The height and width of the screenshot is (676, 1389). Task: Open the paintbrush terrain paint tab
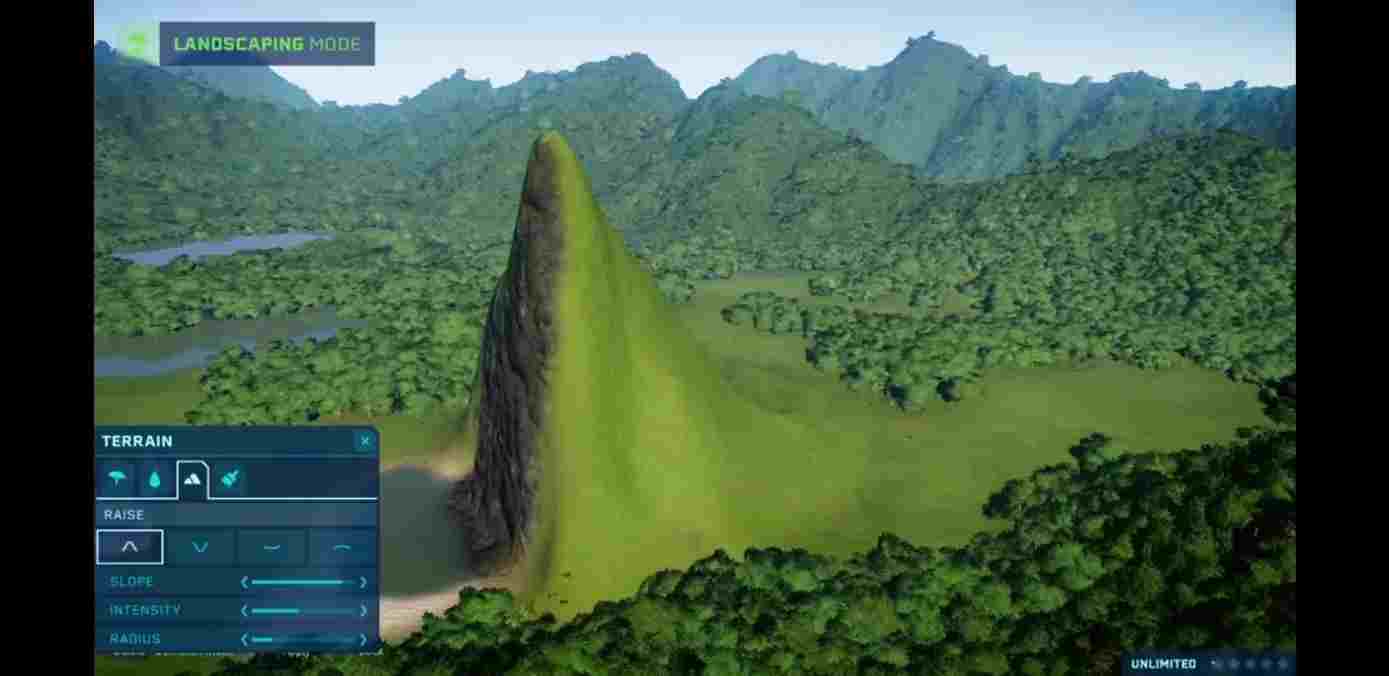[229, 479]
